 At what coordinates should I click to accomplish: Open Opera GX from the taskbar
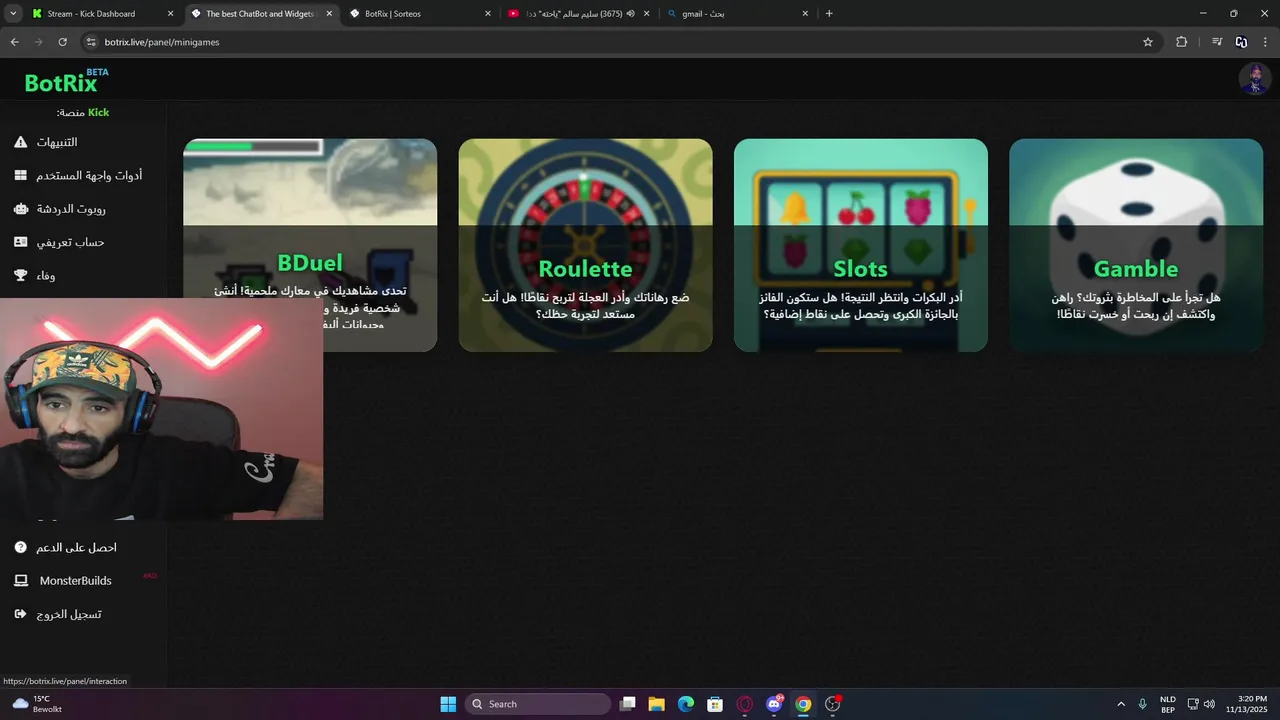[744, 704]
